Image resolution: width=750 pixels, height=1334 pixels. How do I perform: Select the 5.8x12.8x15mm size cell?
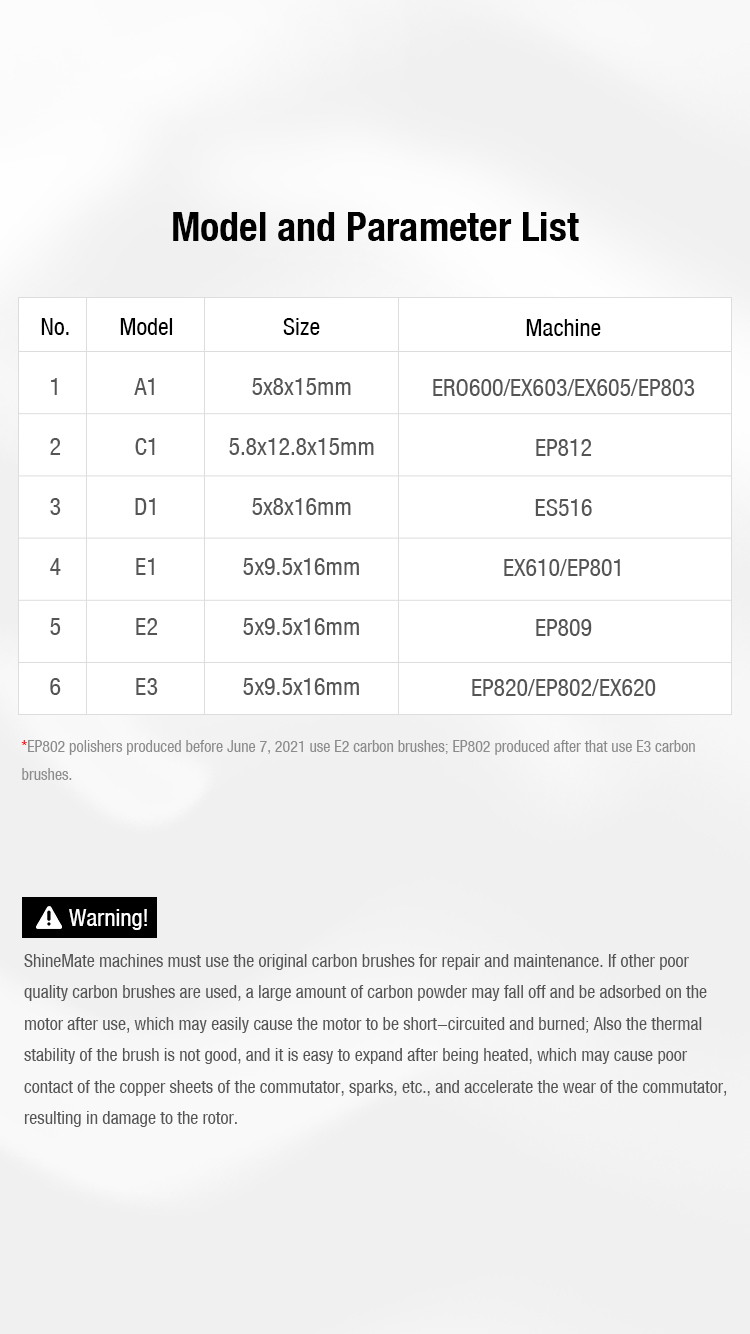[x=301, y=447]
